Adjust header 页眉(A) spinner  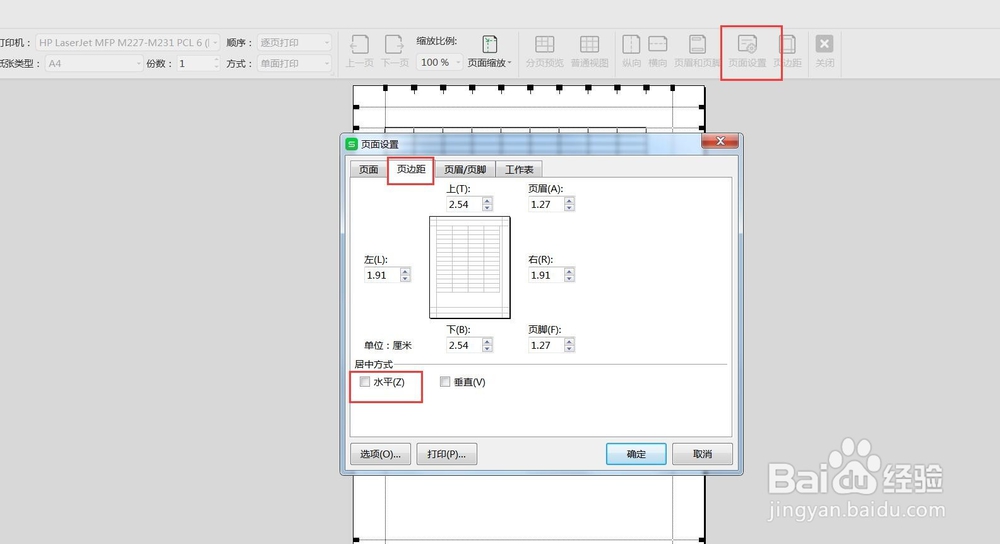click(x=570, y=204)
